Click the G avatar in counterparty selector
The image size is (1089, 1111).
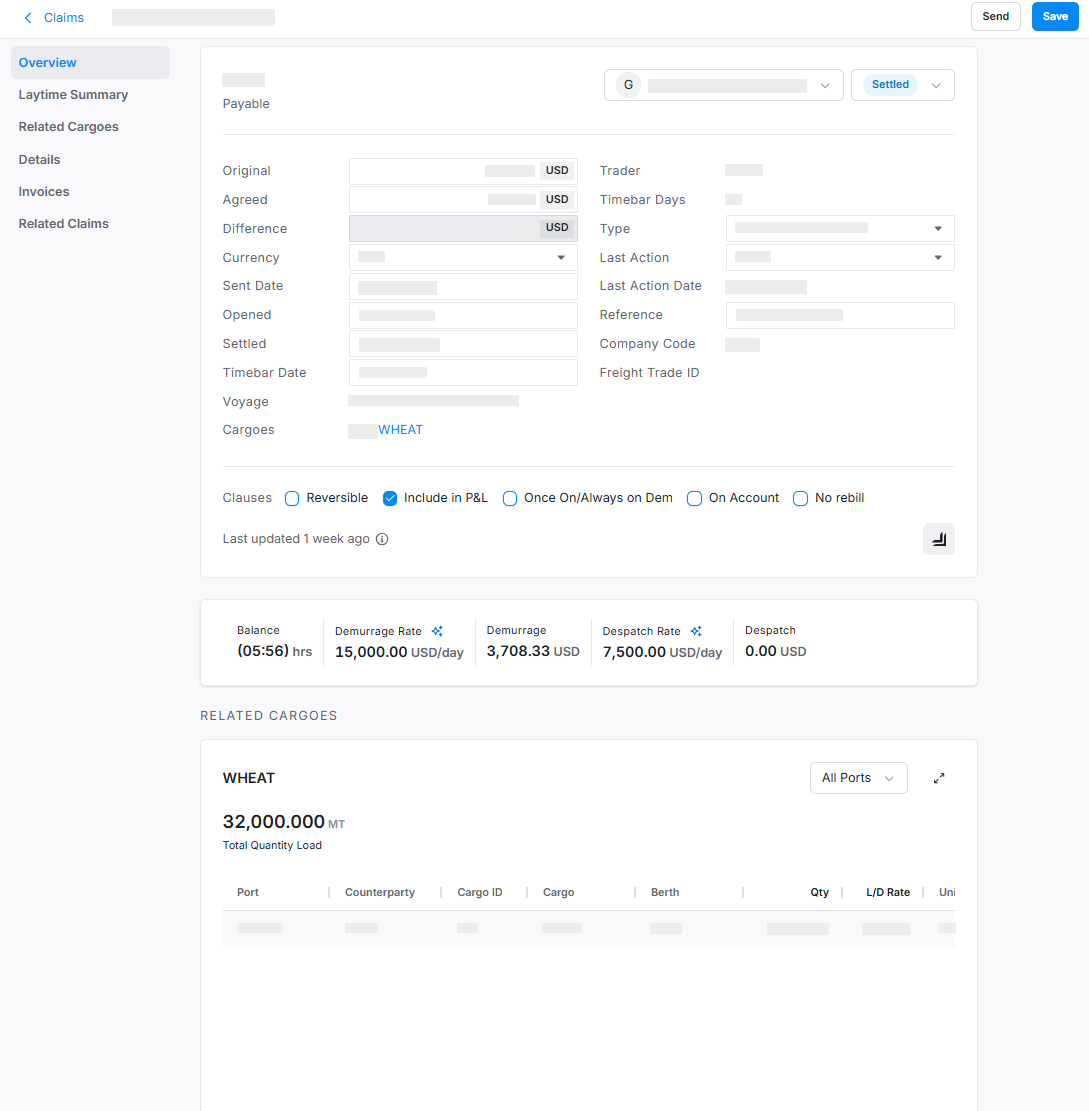tap(628, 85)
